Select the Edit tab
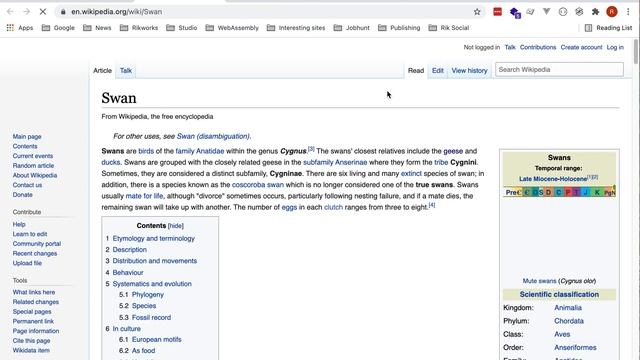This screenshot has width=640, height=360. [438, 71]
